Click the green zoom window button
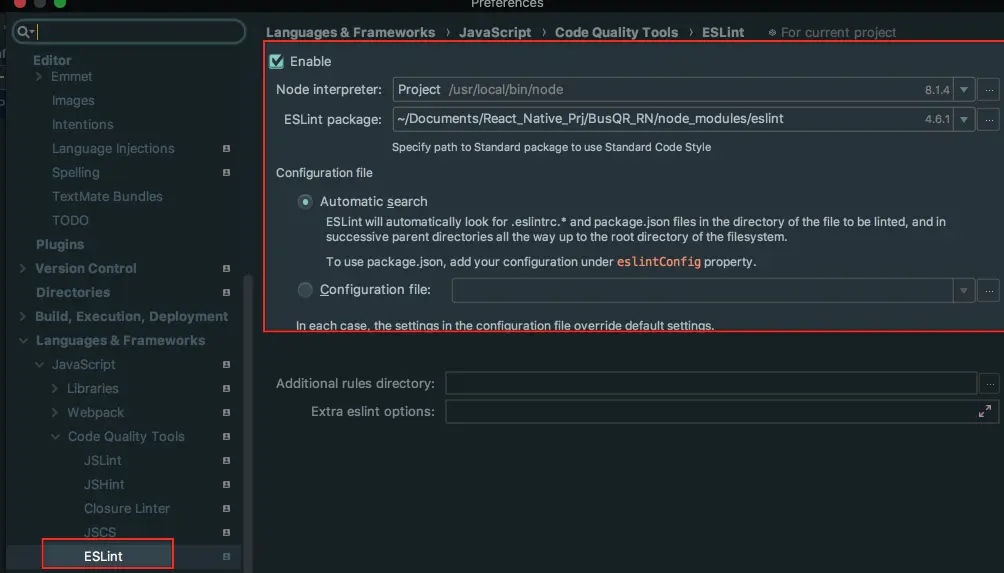1004x573 pixels. (x=60, y=3)
